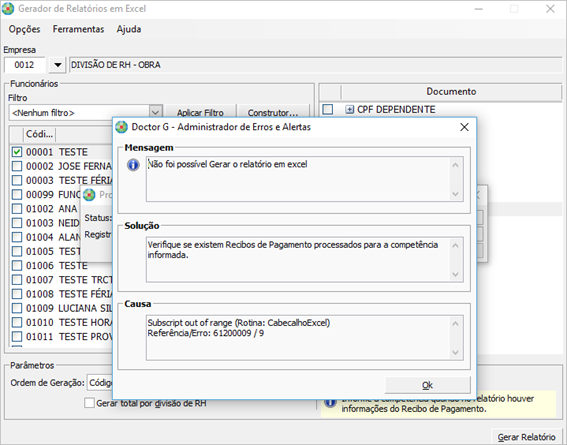Viewport: 567px width, 445px height.
Task: Click scroll-up arrow in Mensagem box
Action: [455, 165]
